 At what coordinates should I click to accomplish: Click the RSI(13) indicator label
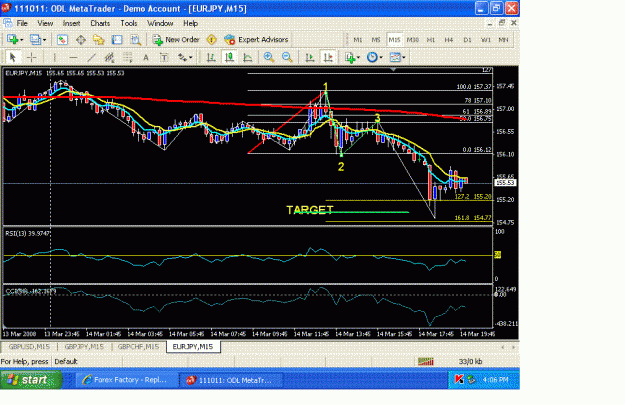pos(28,234)
